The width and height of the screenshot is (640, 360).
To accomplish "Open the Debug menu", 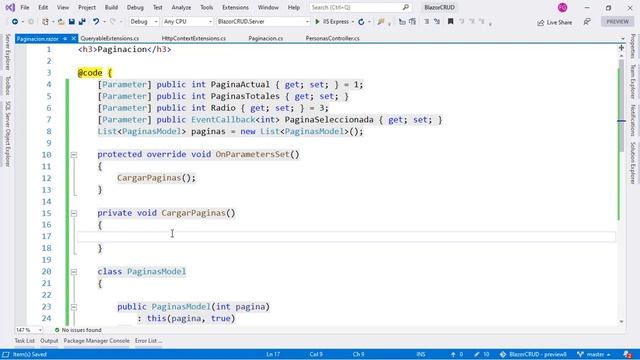I will pos(135,7).
